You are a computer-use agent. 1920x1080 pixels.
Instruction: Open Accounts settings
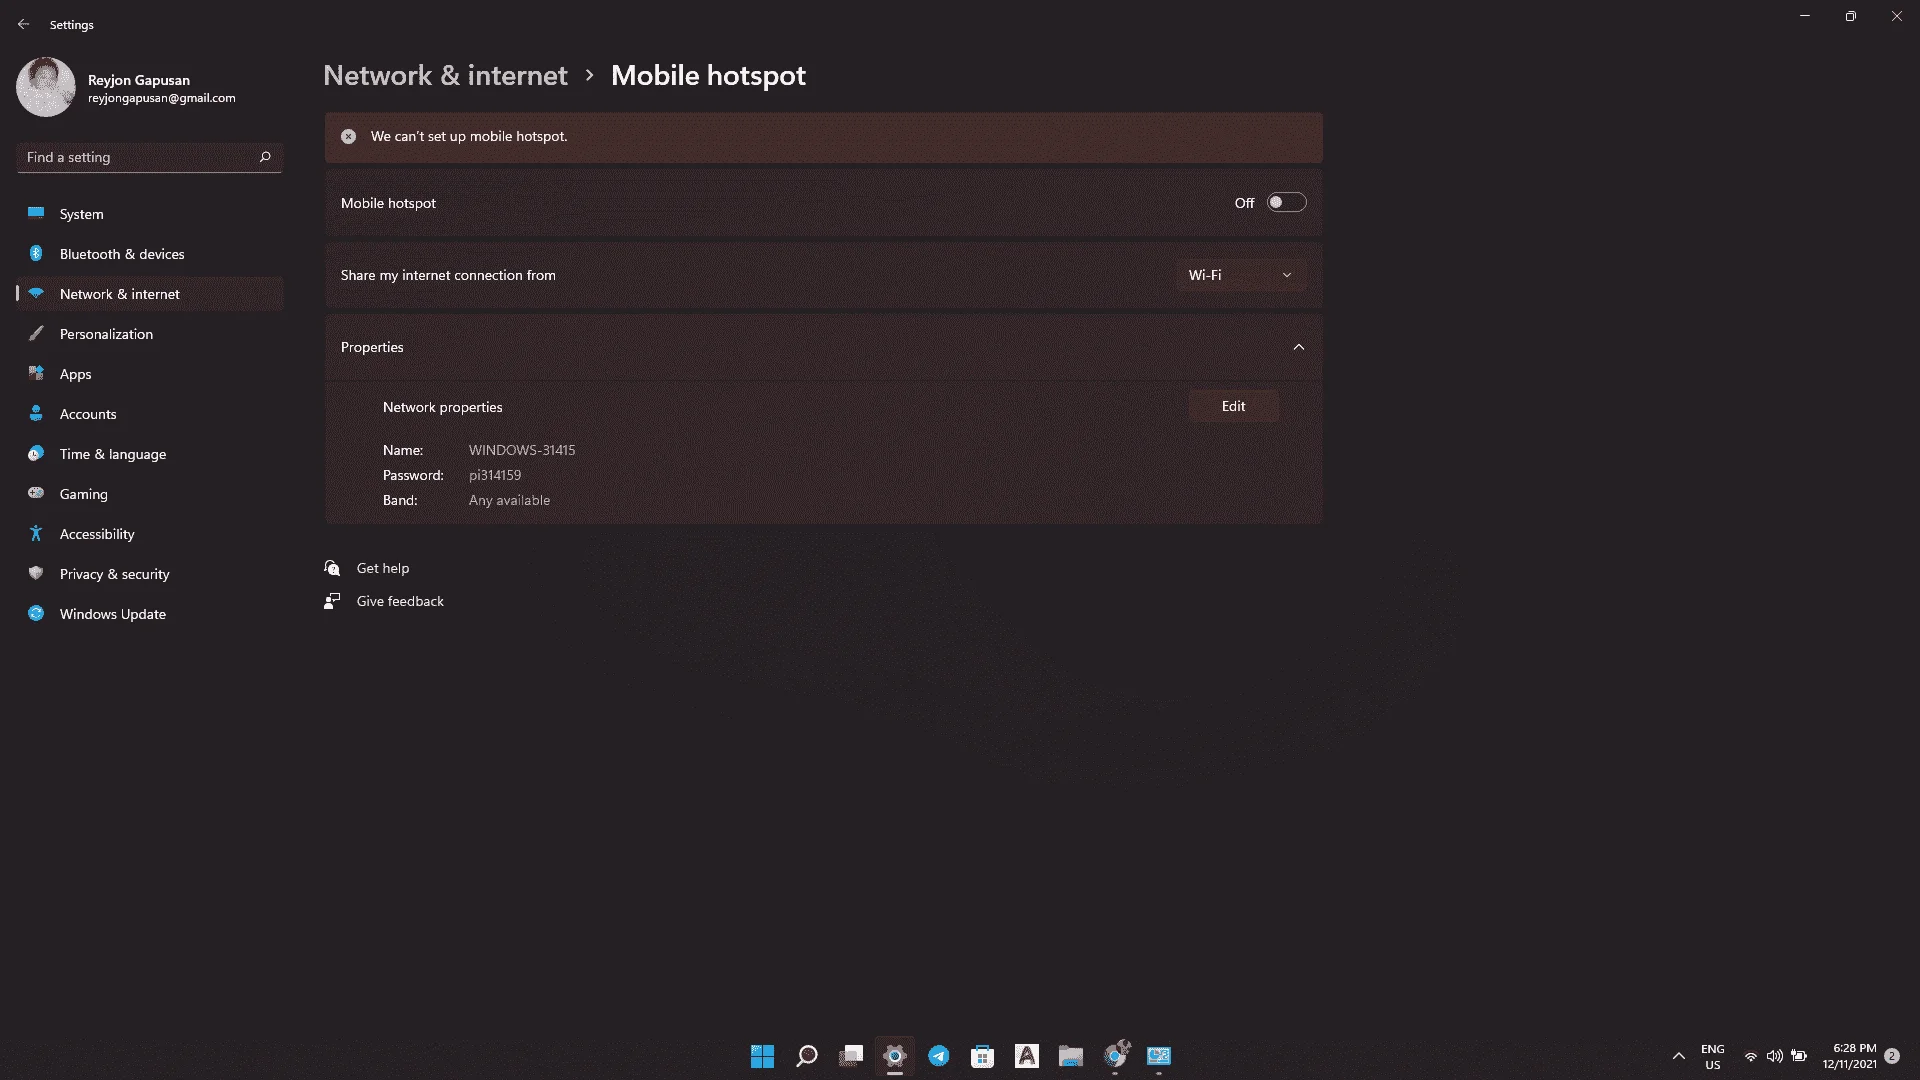point(150,414)
